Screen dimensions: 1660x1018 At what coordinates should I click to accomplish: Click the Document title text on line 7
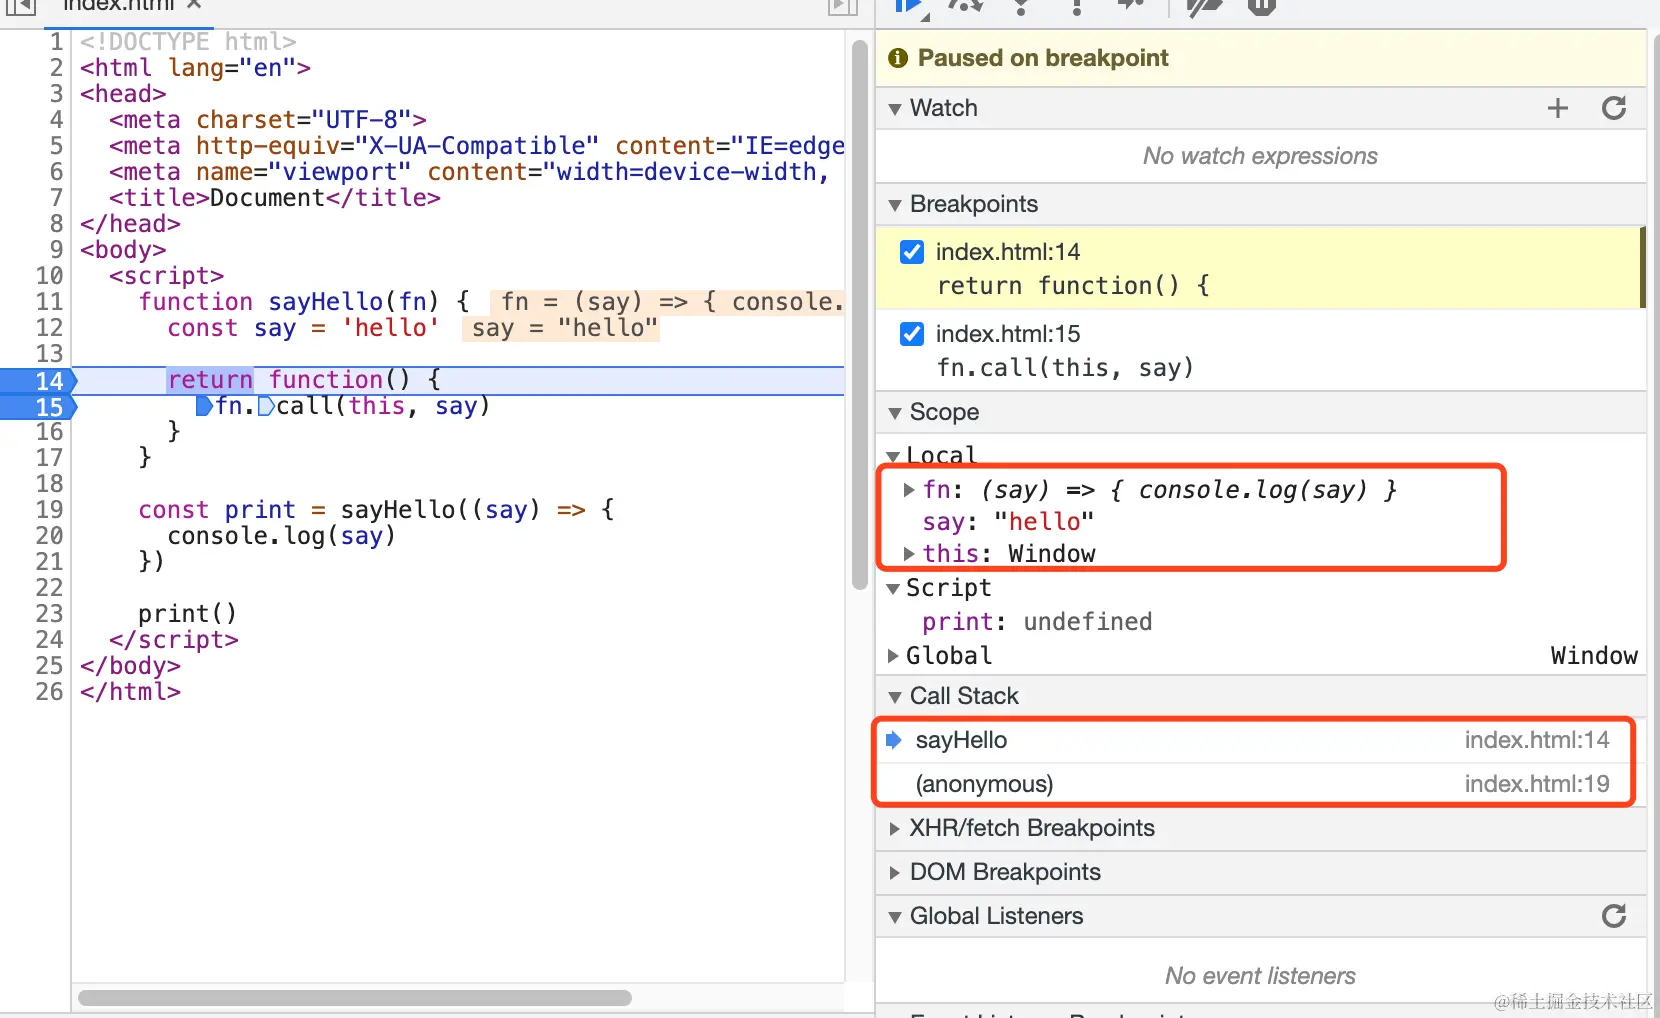(268, 198)
